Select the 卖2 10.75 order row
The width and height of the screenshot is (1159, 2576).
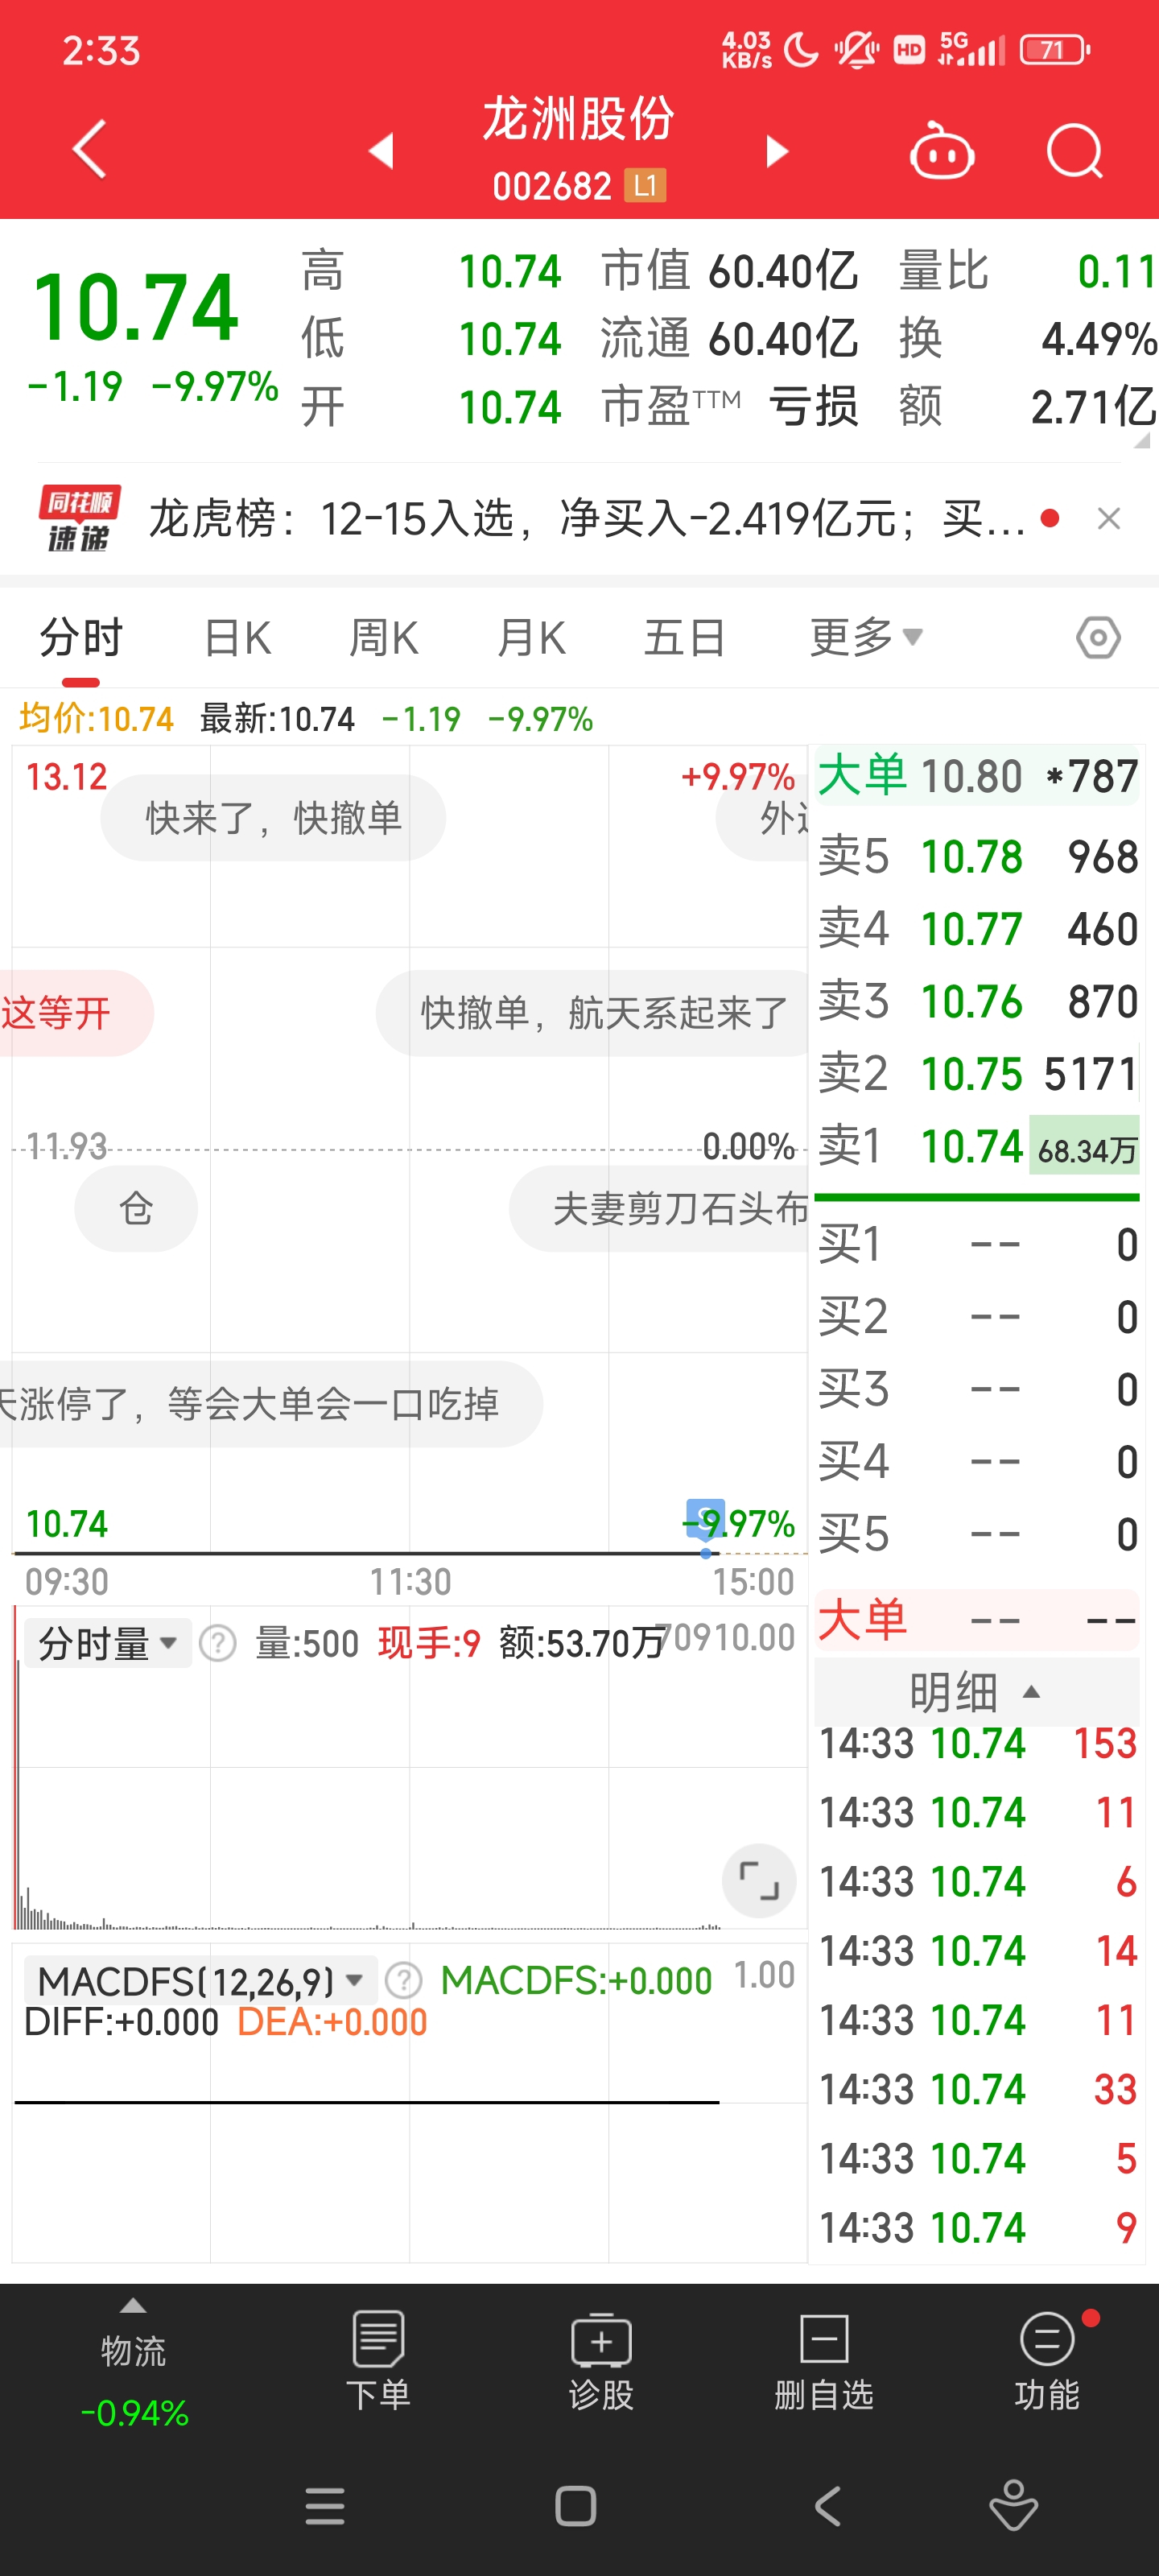coord(977,1074)
